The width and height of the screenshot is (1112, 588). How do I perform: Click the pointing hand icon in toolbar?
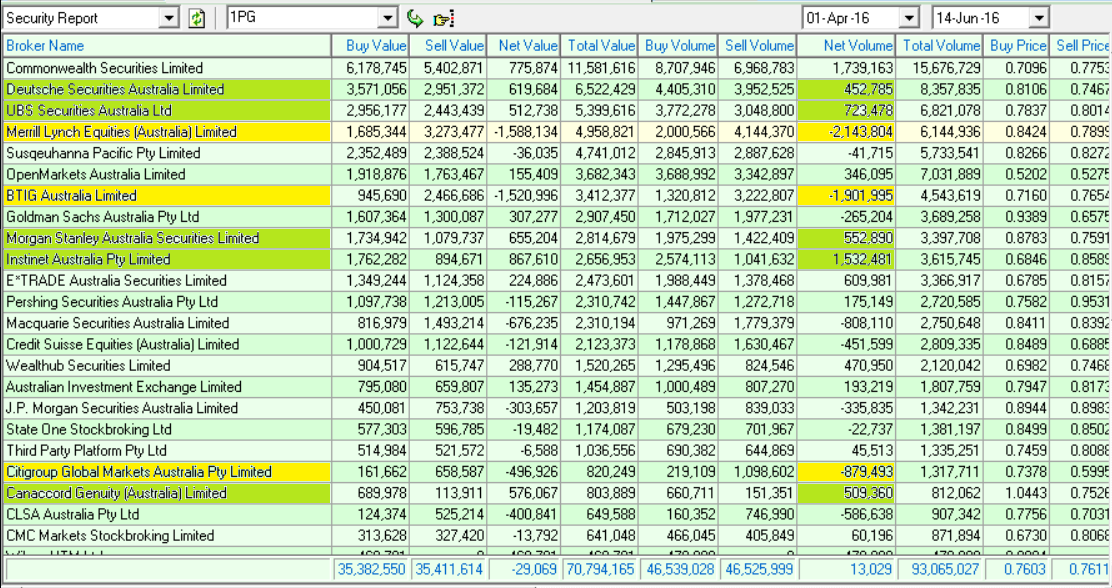click(x=444, y=18)
